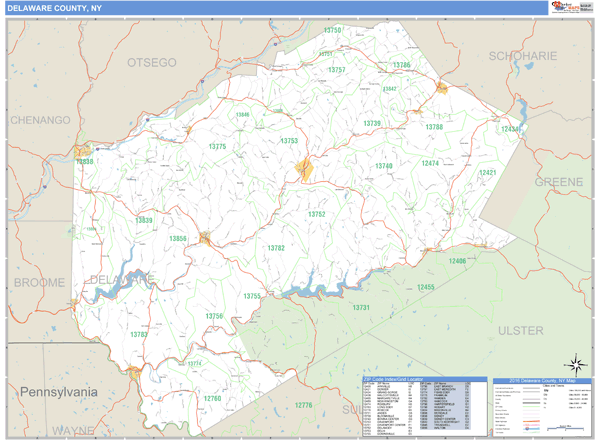Click the yellow town area beside ZIP 13856
The width and height of the screenshot is (600, 441).
click(204, 238)
